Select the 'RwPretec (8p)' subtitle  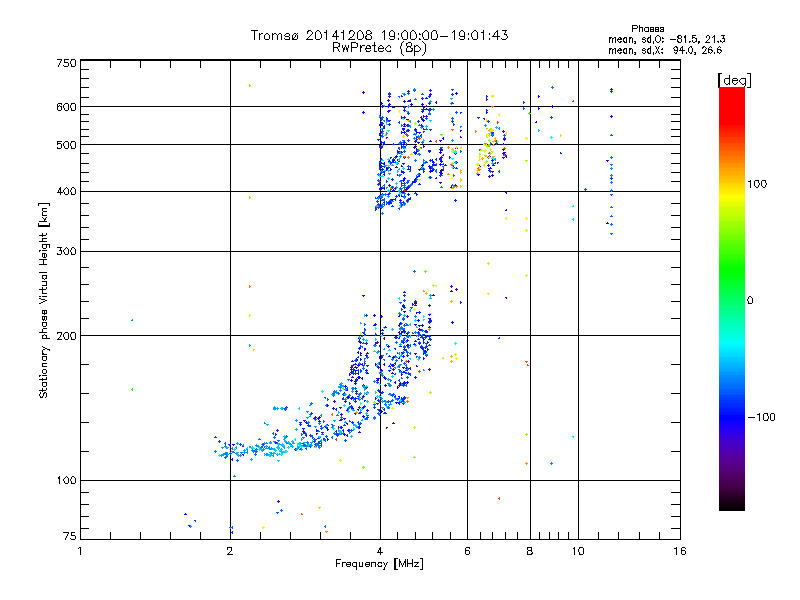379,48
